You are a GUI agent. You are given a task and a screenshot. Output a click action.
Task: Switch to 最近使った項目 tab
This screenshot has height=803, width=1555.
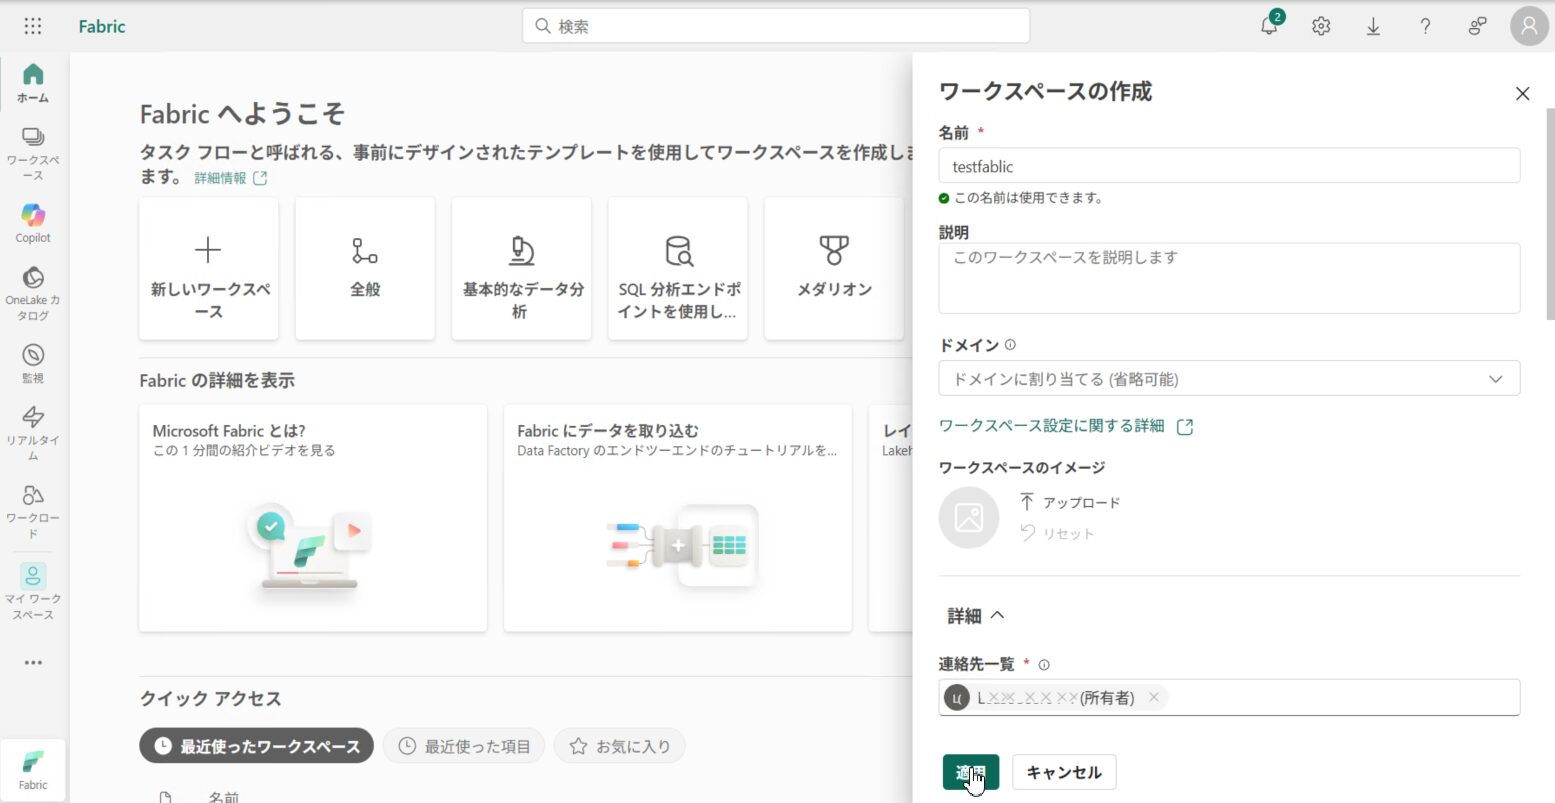click(464, 746)
